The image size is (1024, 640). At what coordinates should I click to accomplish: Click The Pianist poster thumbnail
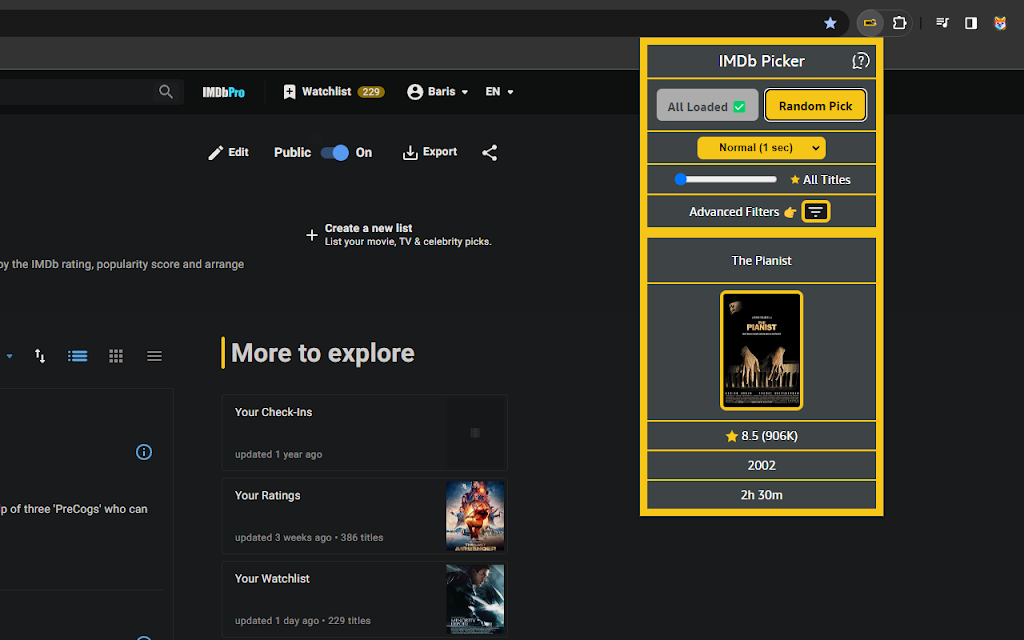click(761, 351)
